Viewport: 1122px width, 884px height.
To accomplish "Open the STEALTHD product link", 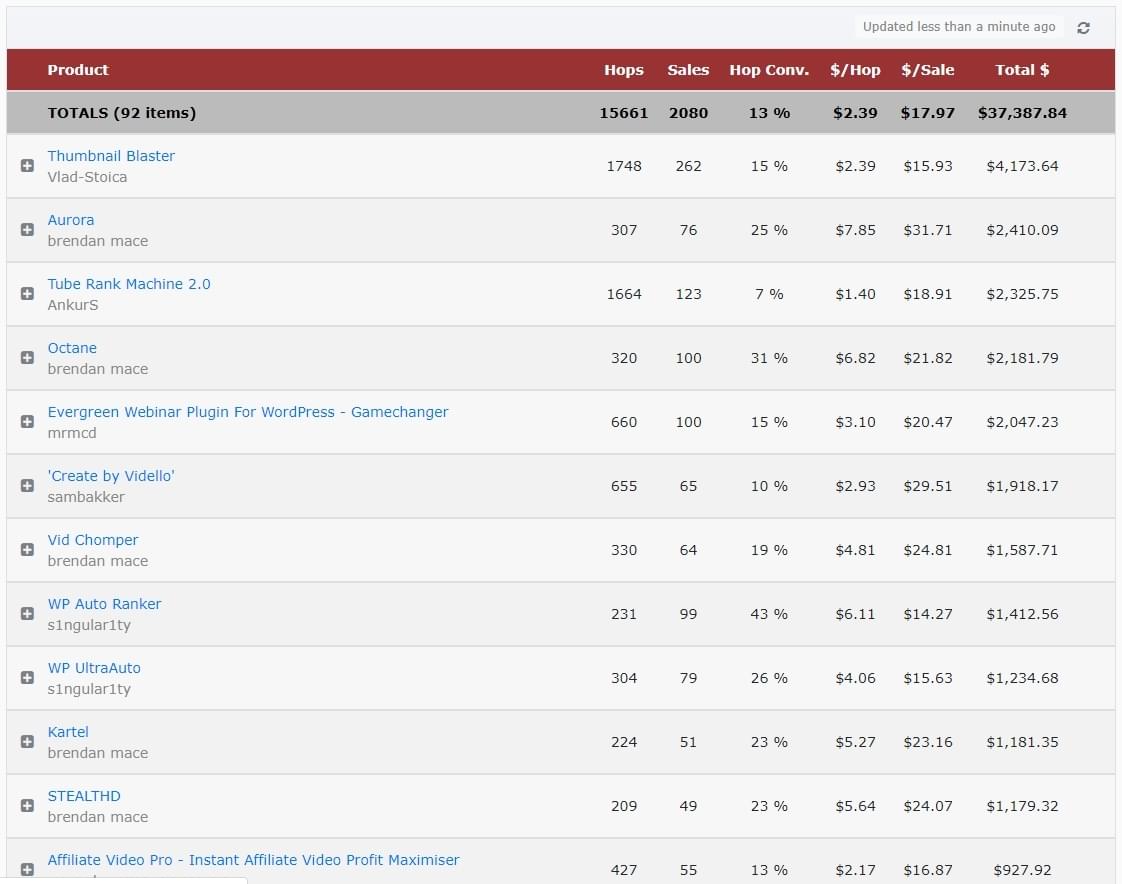I will tap(84, 796).
